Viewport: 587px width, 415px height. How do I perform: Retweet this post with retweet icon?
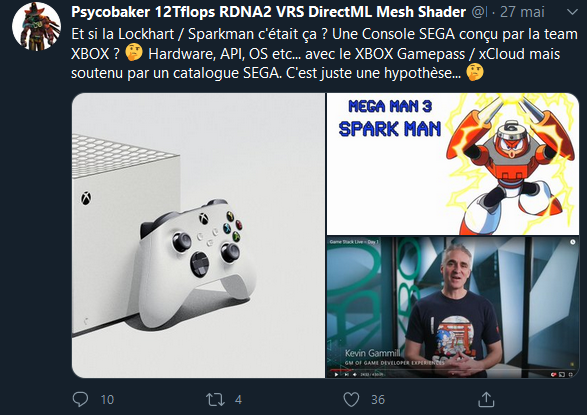pyautogui.click(x=215, y=400)
